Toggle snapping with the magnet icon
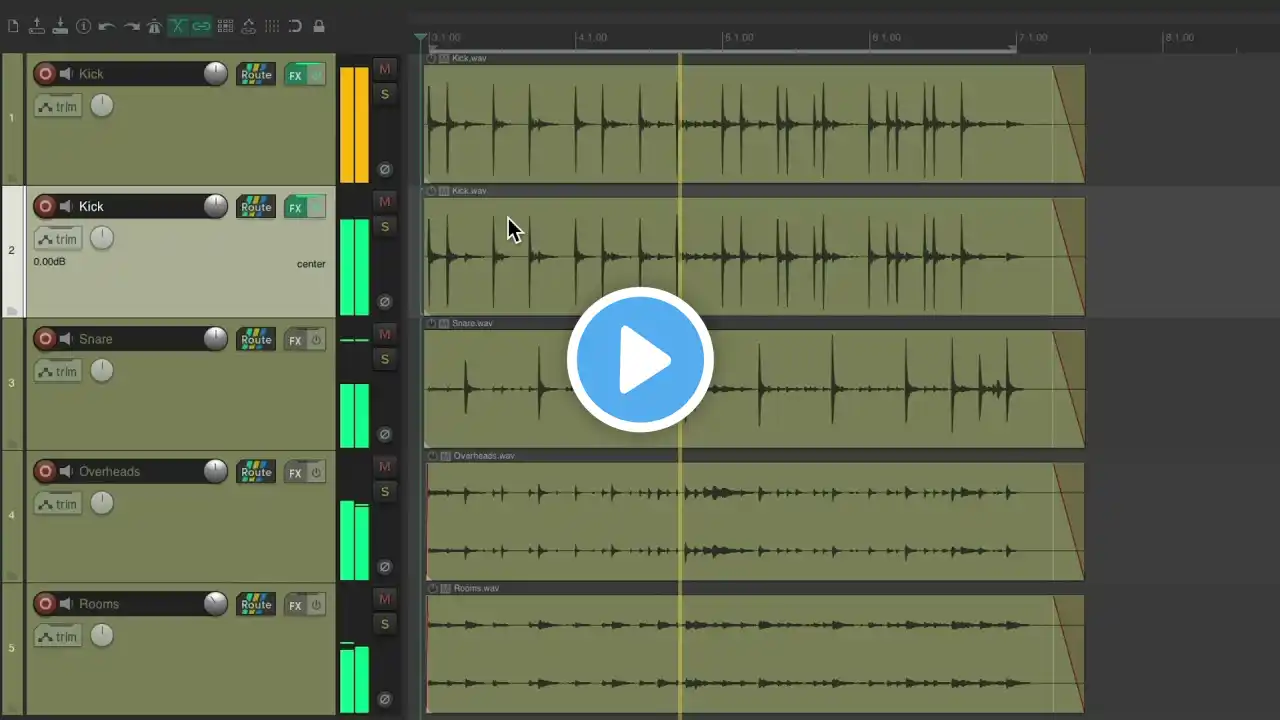This screenshot has height=720, width=1280. [295, 26]
